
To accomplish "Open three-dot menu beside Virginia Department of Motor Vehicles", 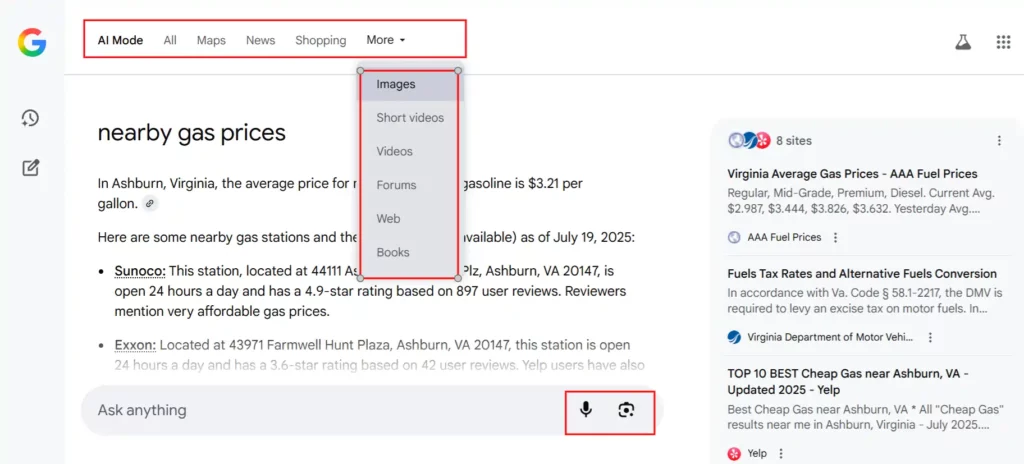I will 931,337.
